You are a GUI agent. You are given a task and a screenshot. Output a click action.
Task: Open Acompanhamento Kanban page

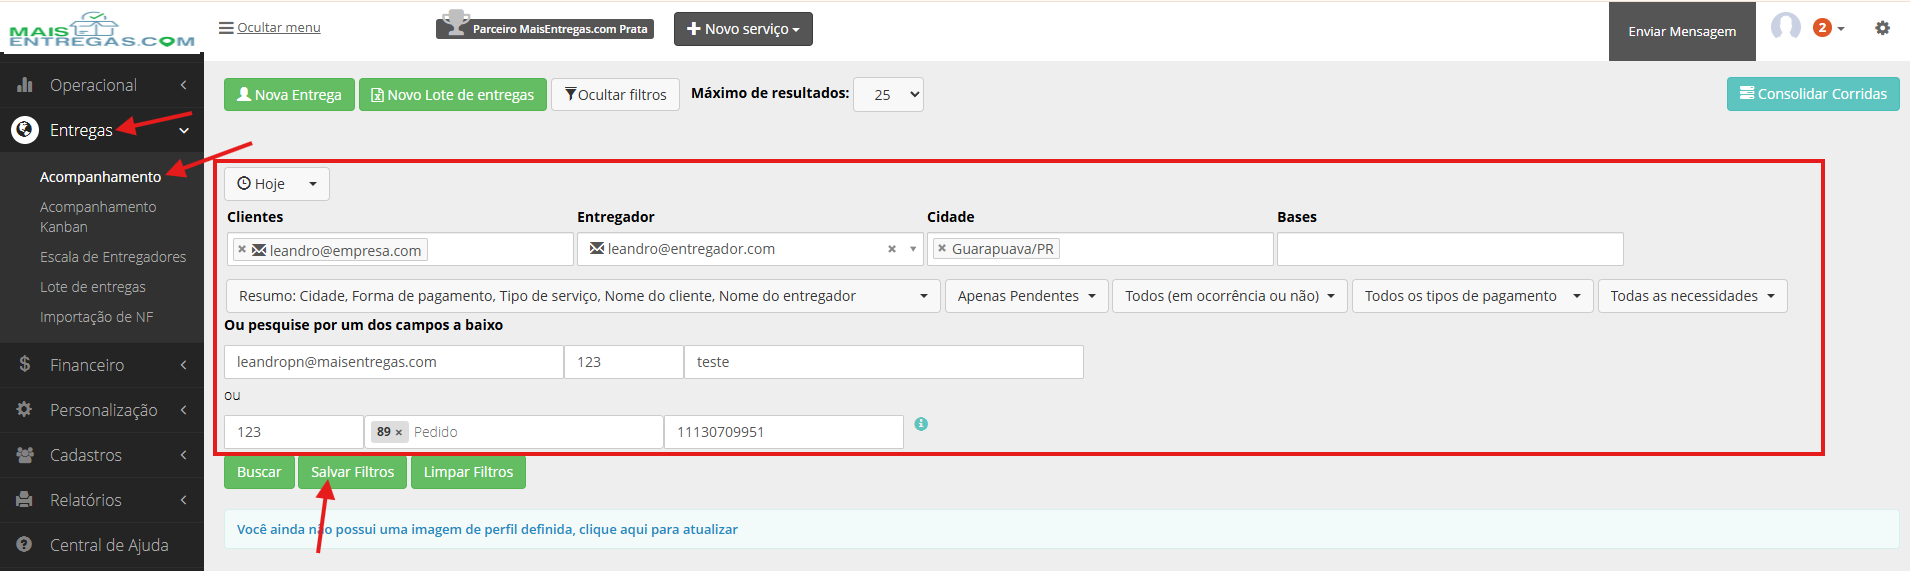98,217
